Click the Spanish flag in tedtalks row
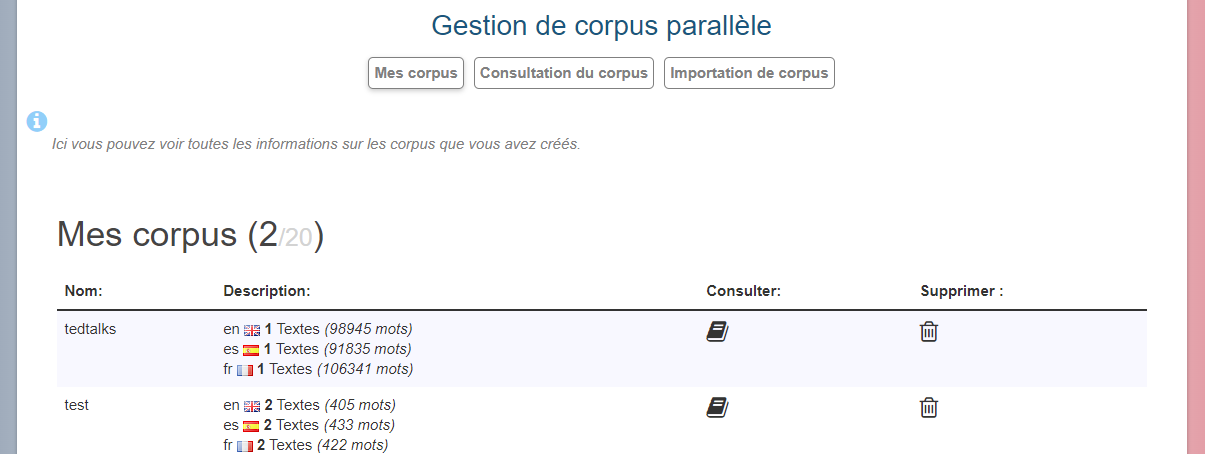1205x454 pixels. (x=251, y=349)
